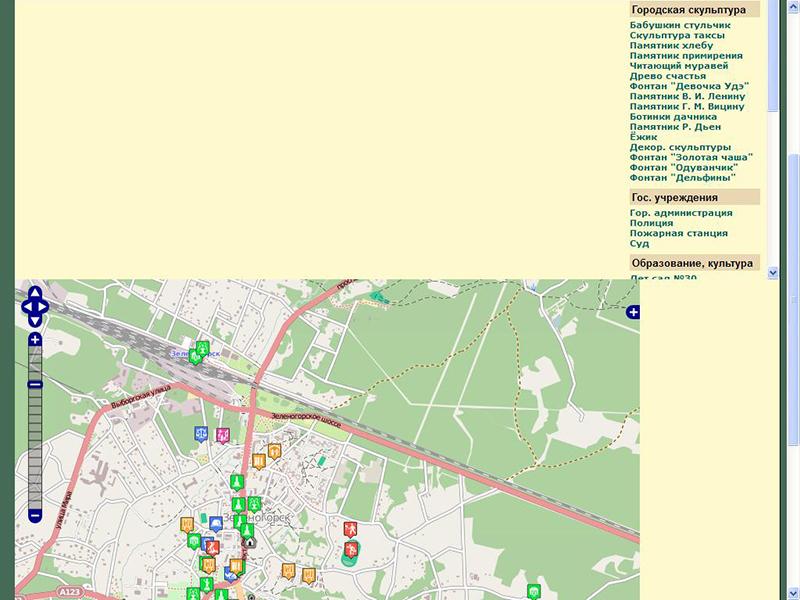The height and width of the screenshot is (600, 800).
Task: Pan the map up with the north arrow
Action: click(35, 293)
